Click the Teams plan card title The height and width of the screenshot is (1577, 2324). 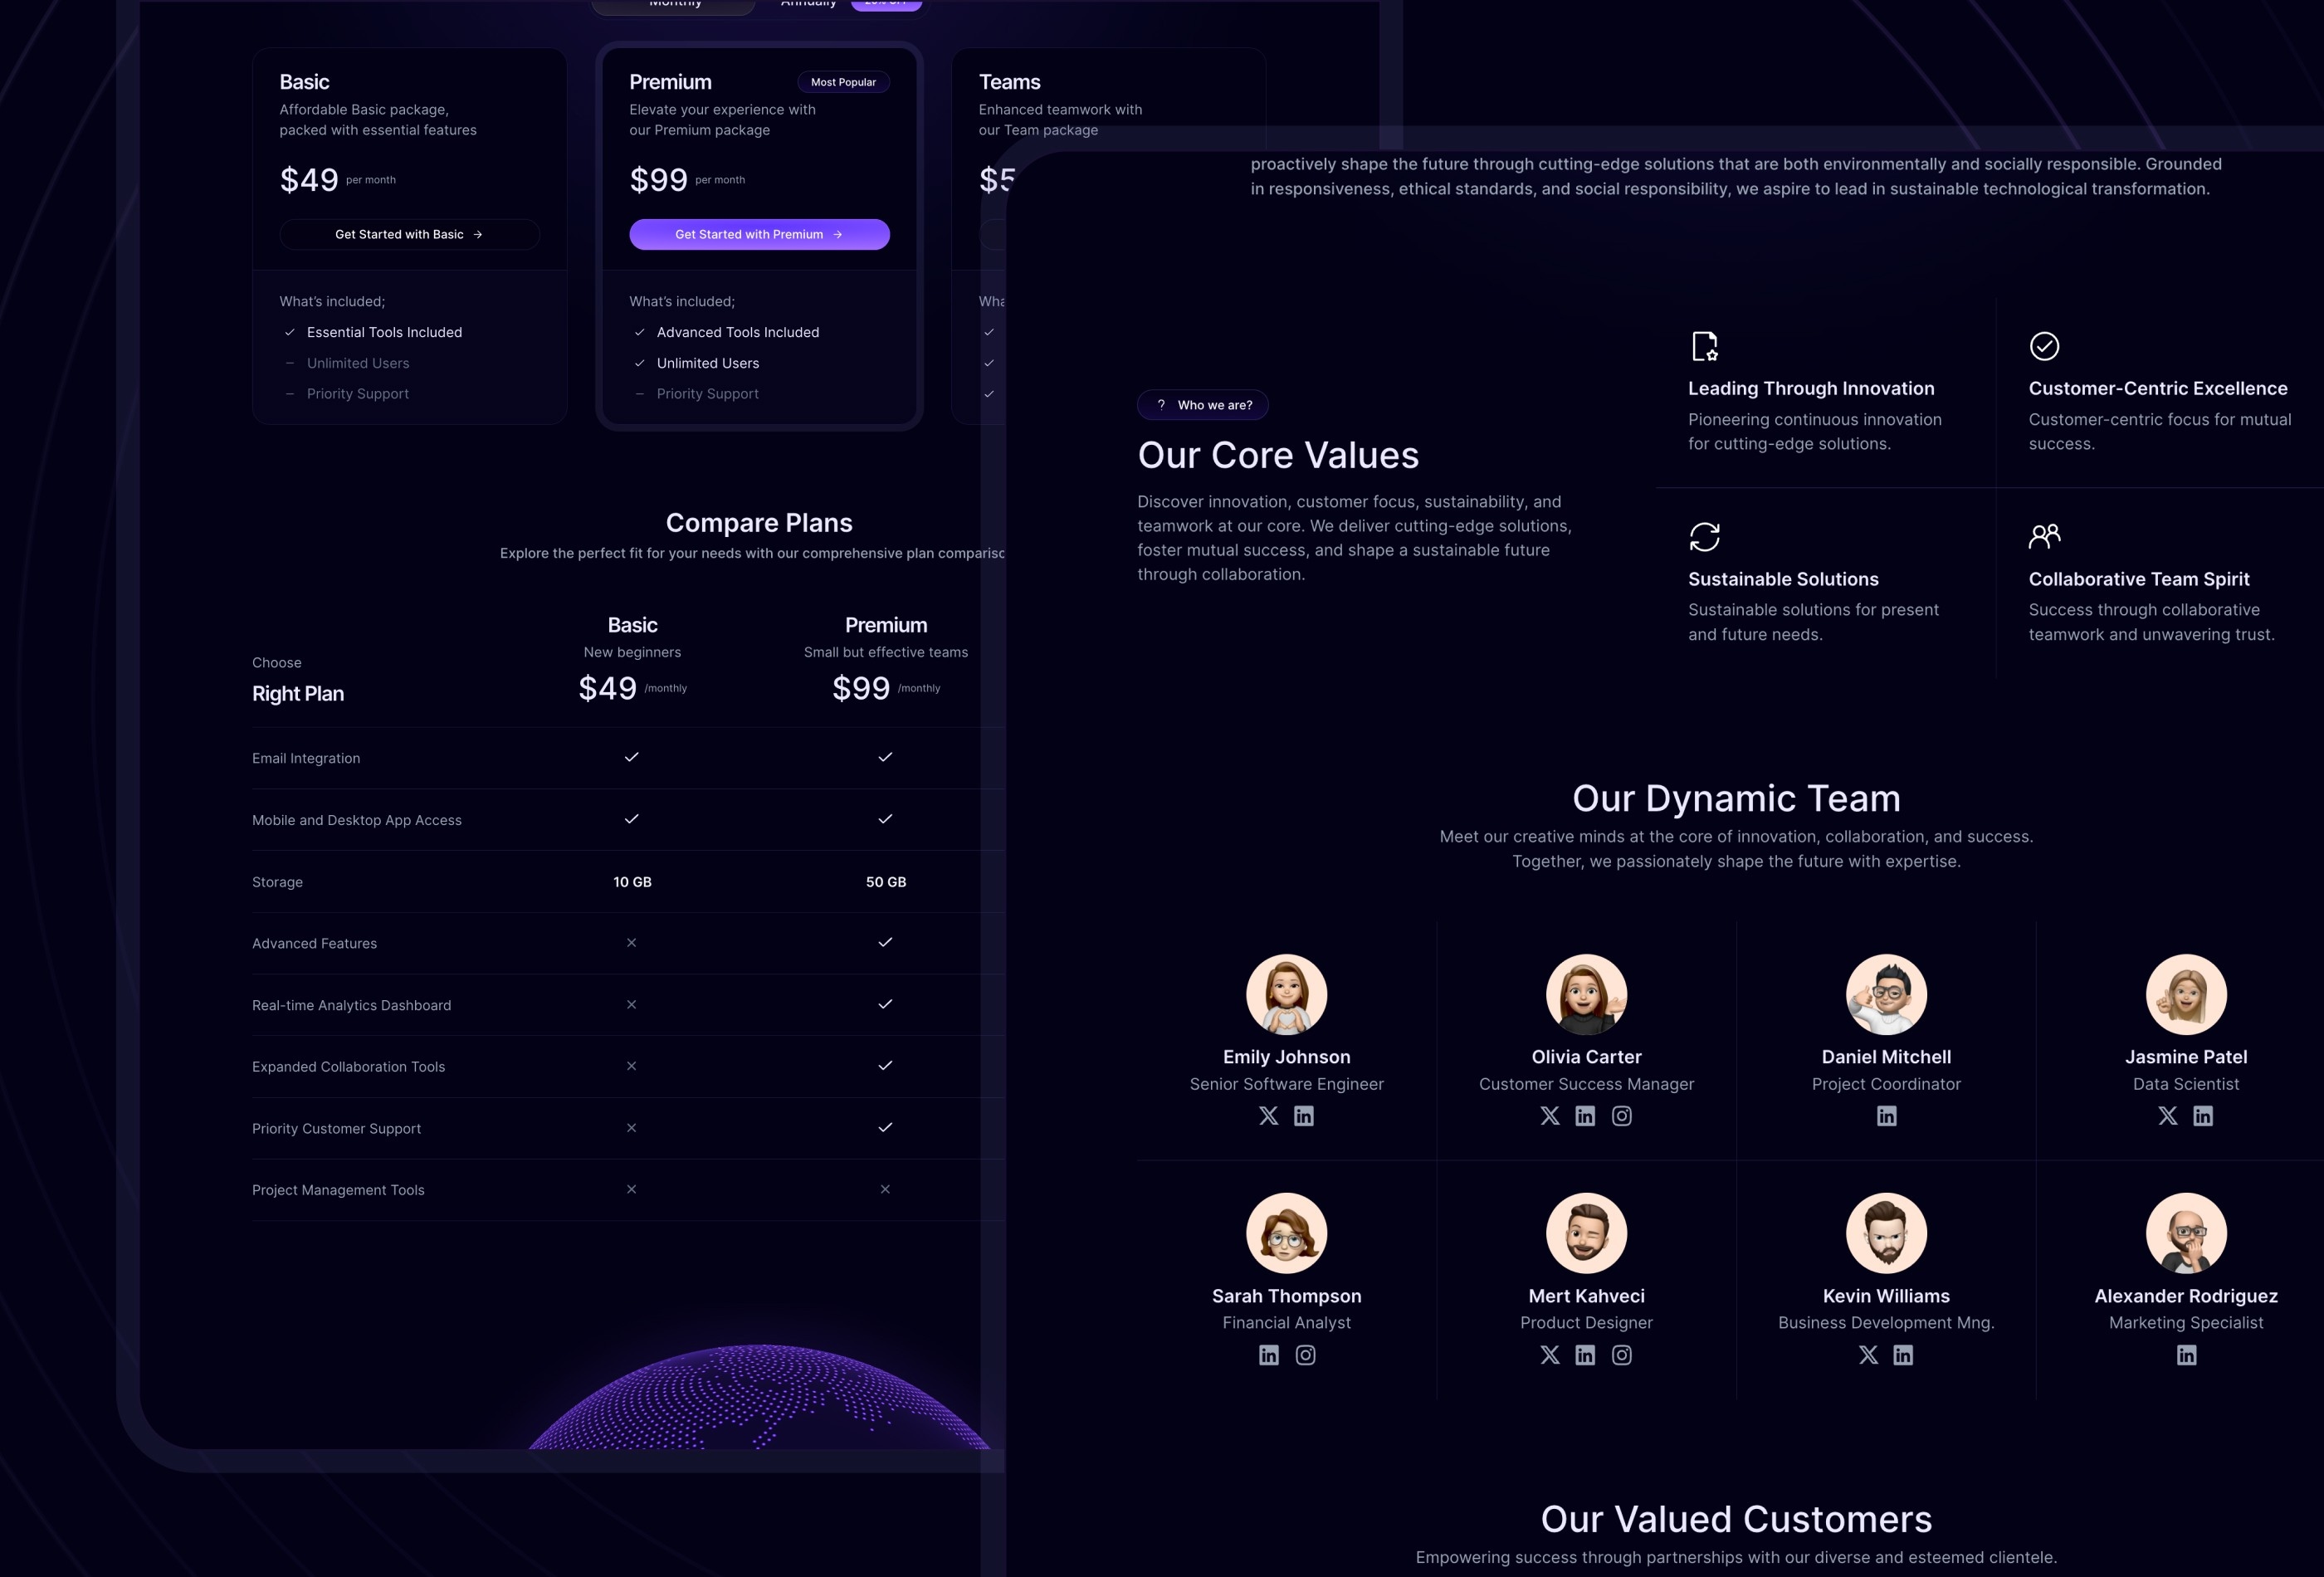(x=1009, y=82)
